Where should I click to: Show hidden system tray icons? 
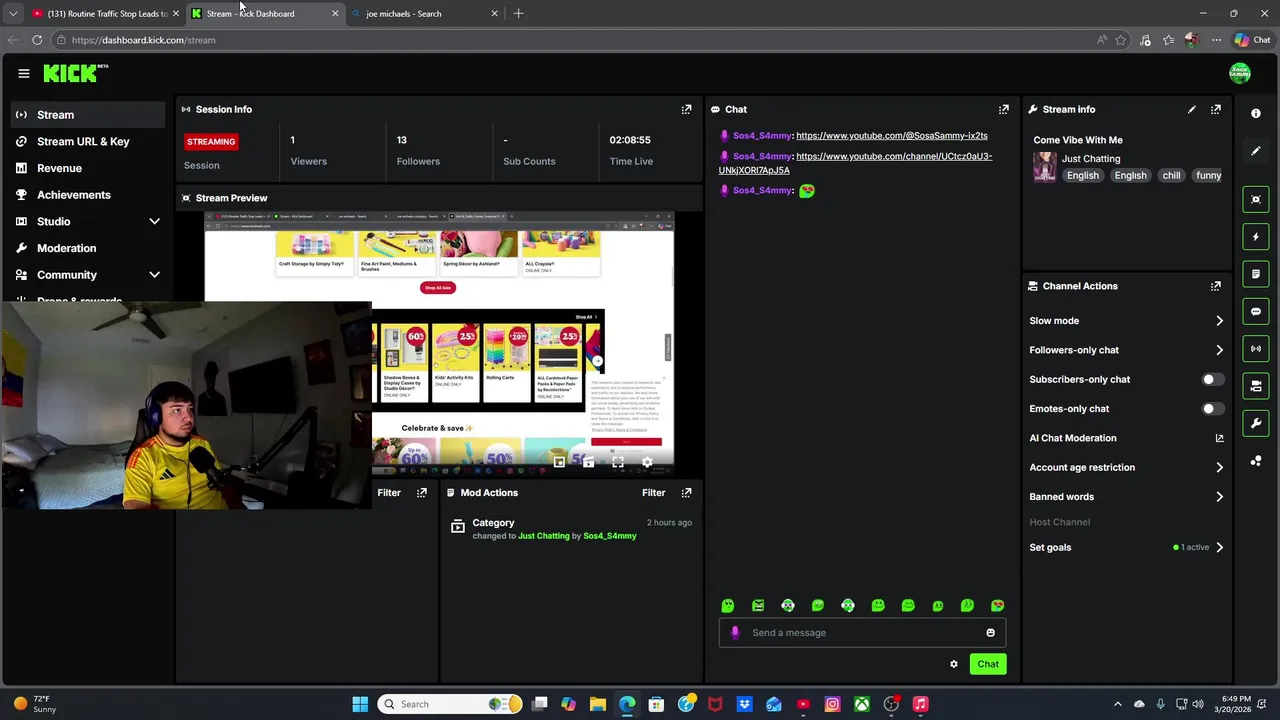(1118, 704)
